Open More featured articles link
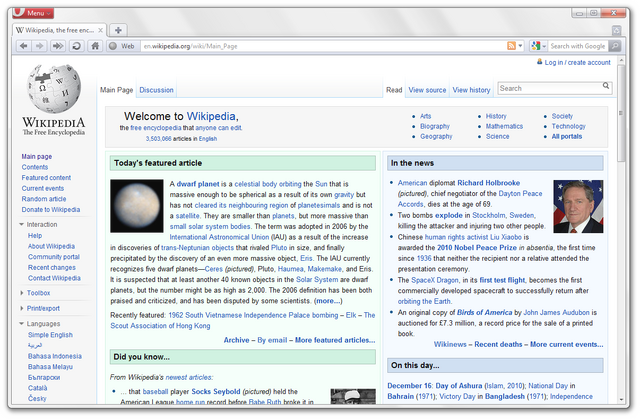The width and height of the screenshot is (640, 419). click(335, 340)
